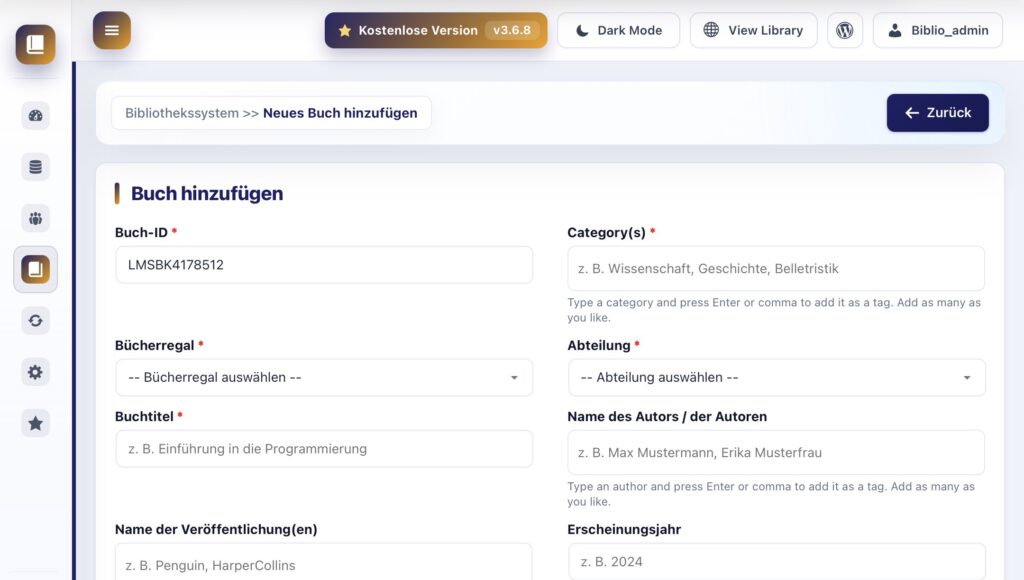Click the View Library button
The height and width of the screenshot is (580, 1024).
tap(754, 30)
